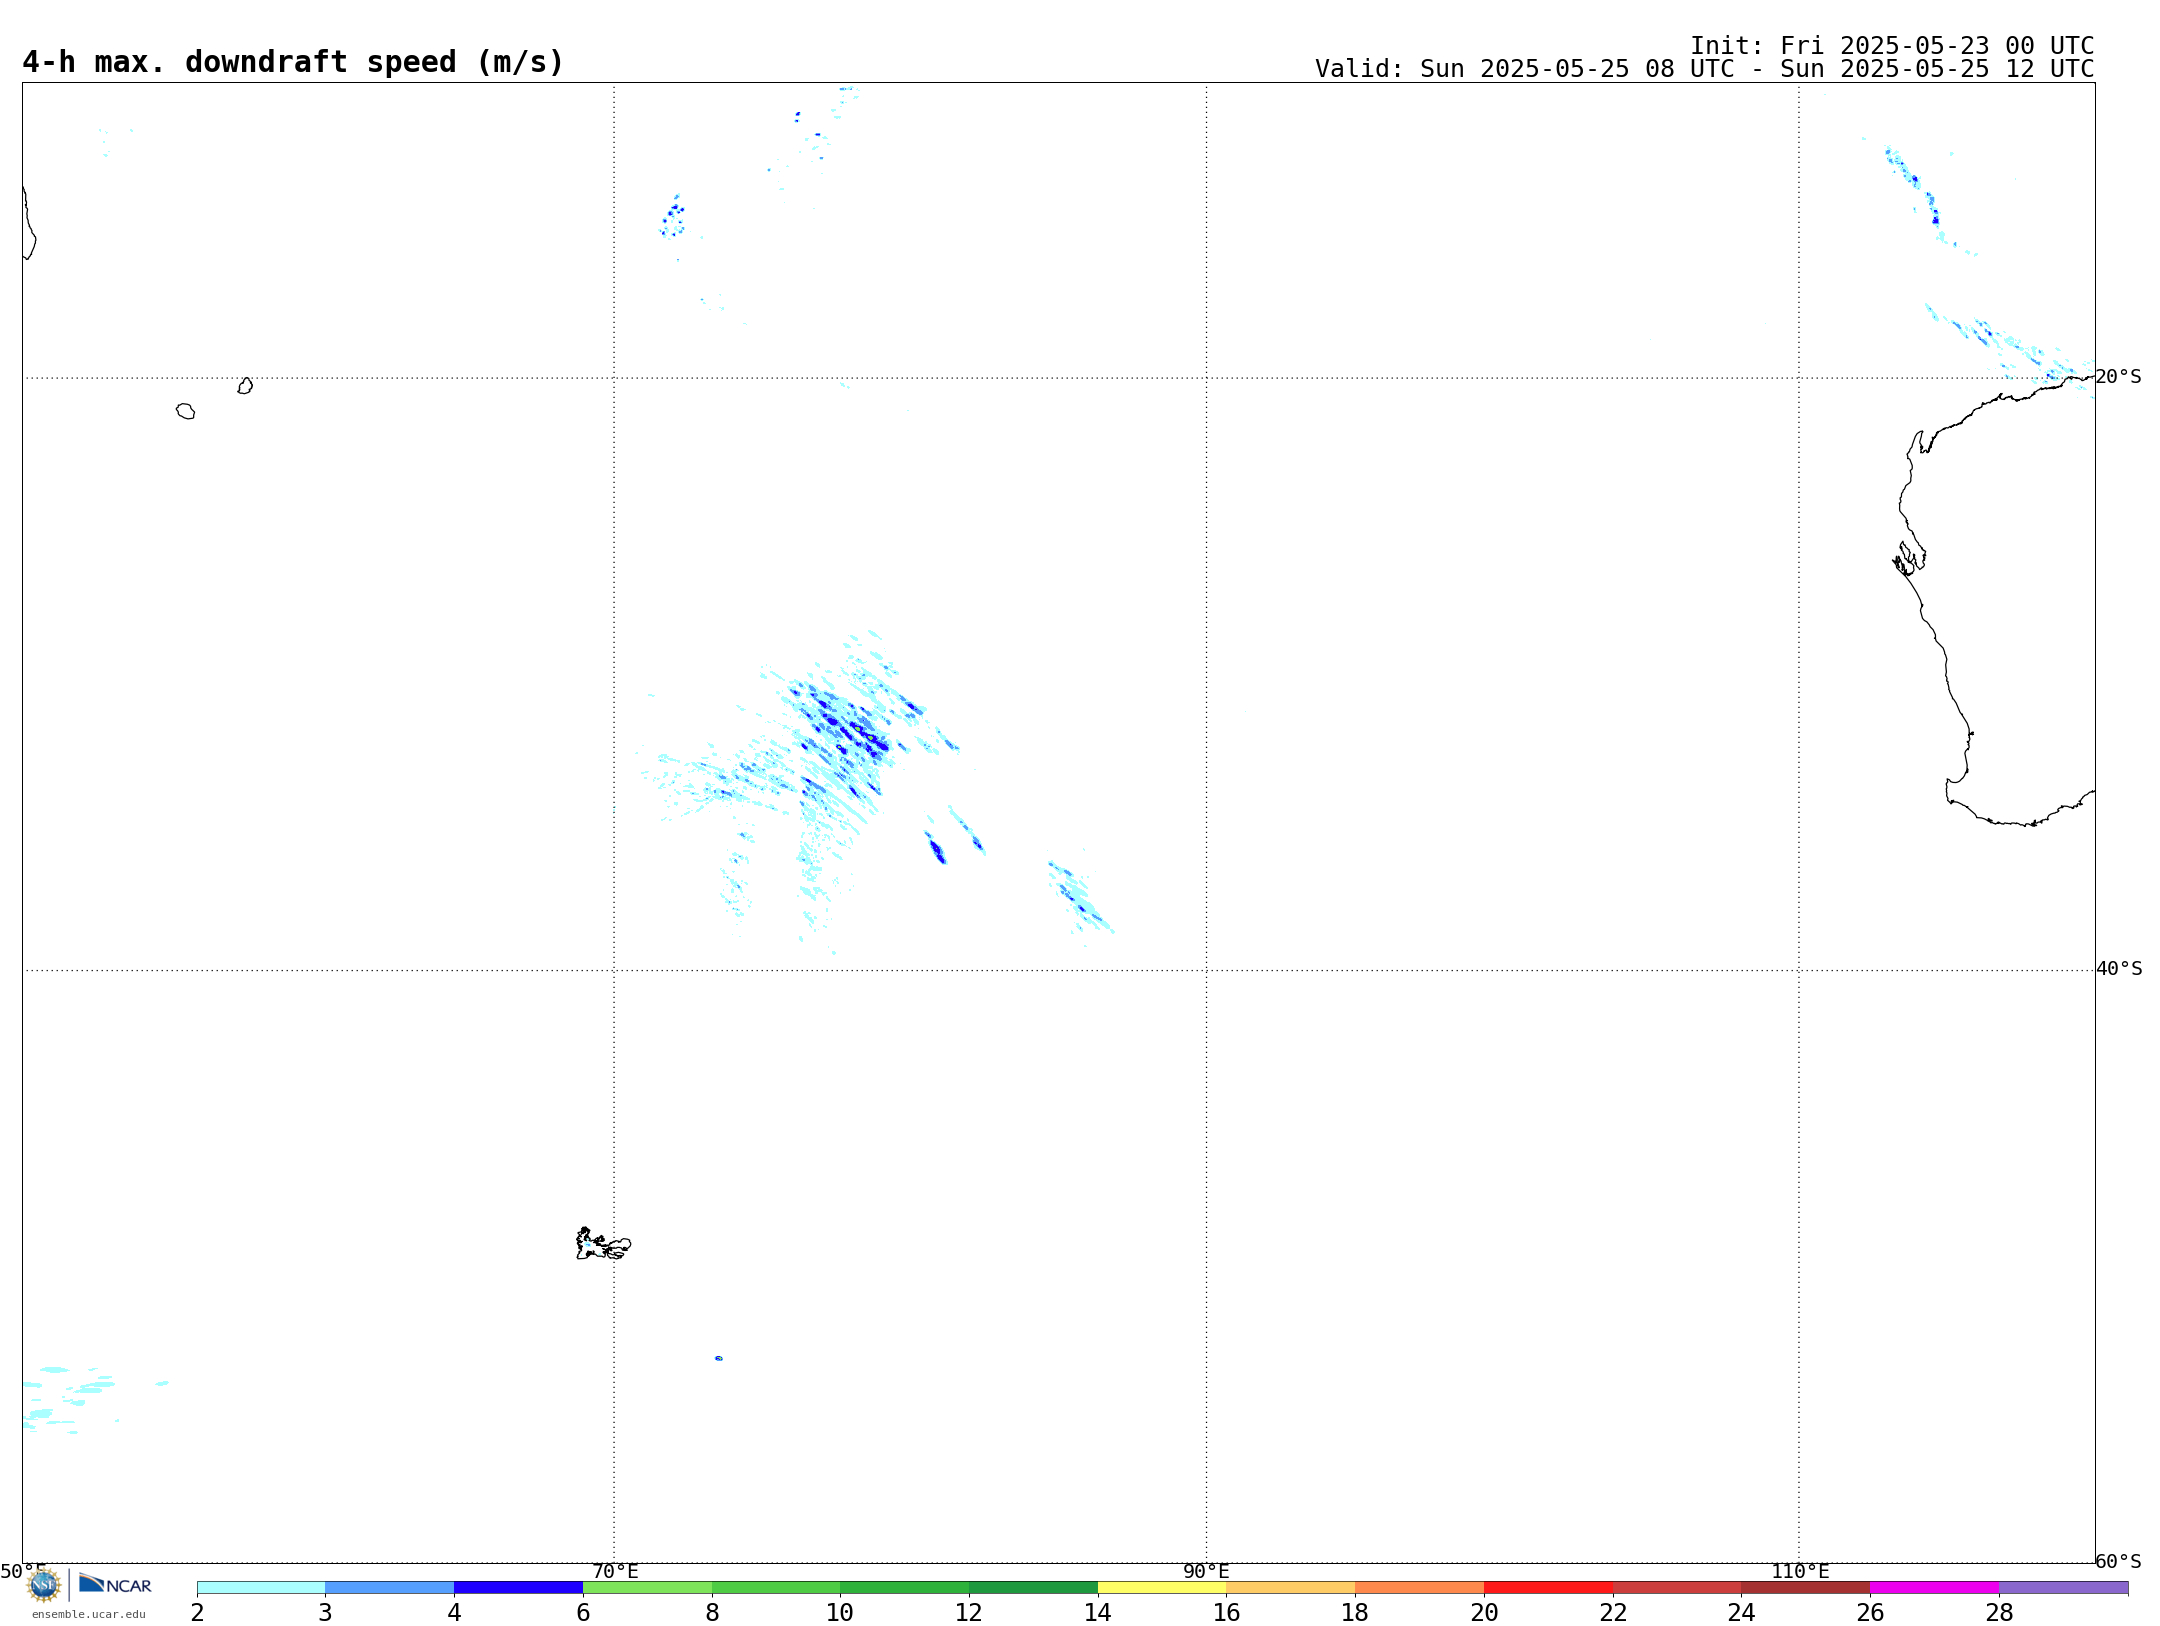Click the light blue 3–4 colorbar swatch
2160x1626 pixels.
coord(389,1587)
